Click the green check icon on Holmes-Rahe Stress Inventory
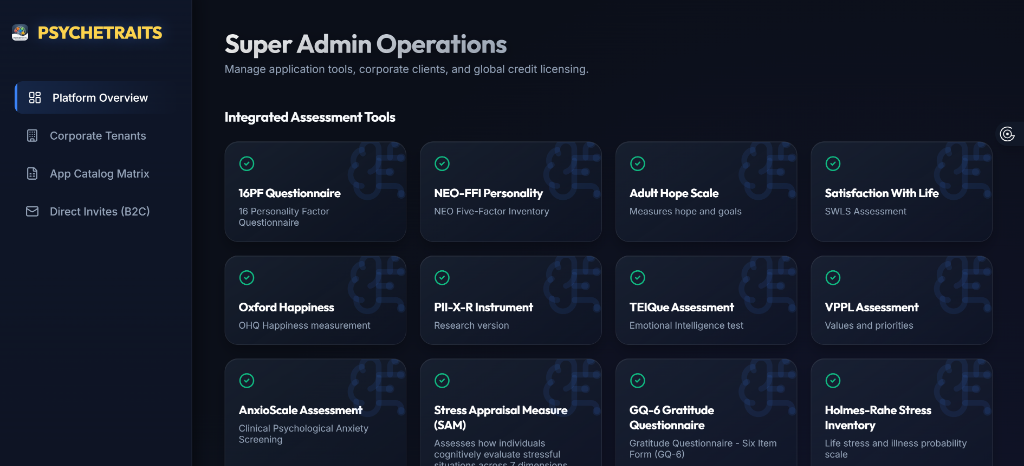 point(833,381)
